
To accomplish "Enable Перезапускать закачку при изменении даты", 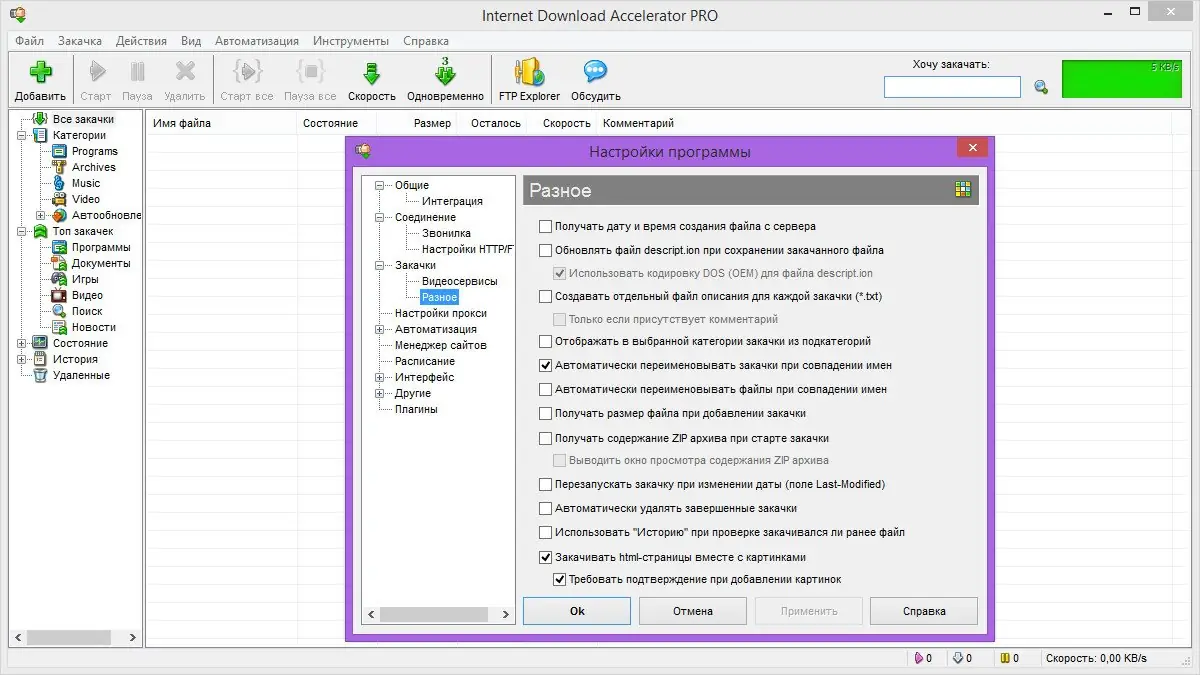I will tap(545, 484).
